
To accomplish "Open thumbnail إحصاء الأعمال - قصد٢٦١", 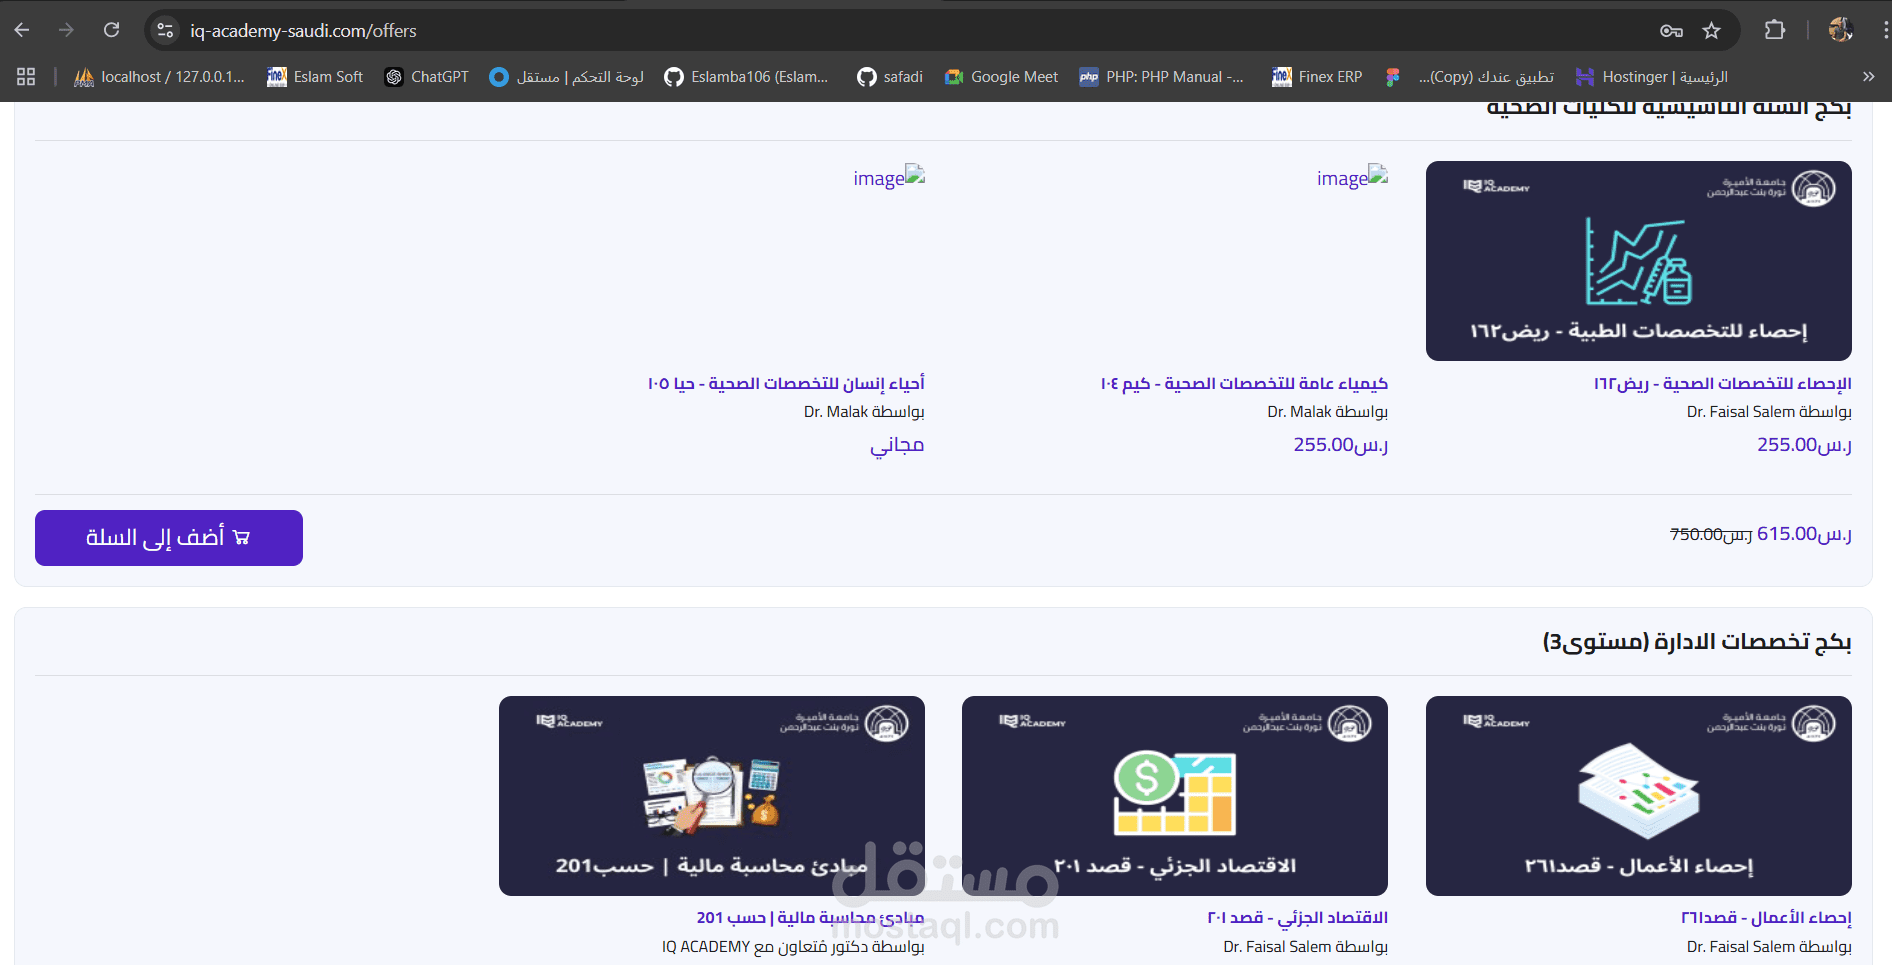I will [x=1638, y=796].
